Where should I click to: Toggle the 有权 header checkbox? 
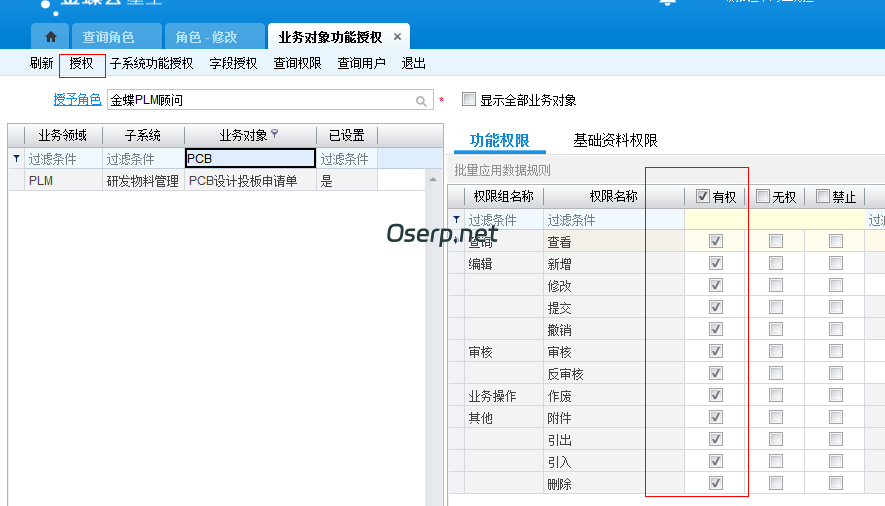[x=702, y=196]
